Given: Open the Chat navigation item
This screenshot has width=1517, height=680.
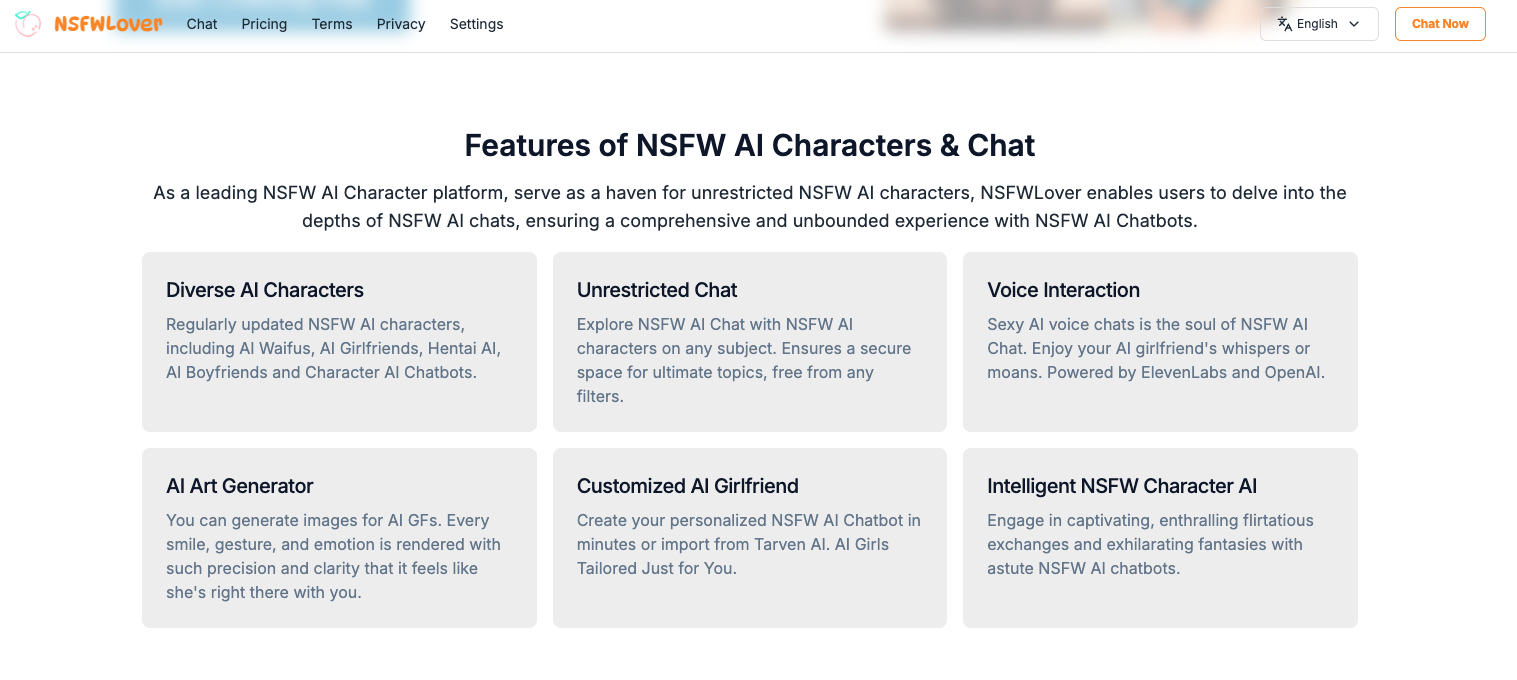Looking at the screenshot, I should click(x=202, y=24).
